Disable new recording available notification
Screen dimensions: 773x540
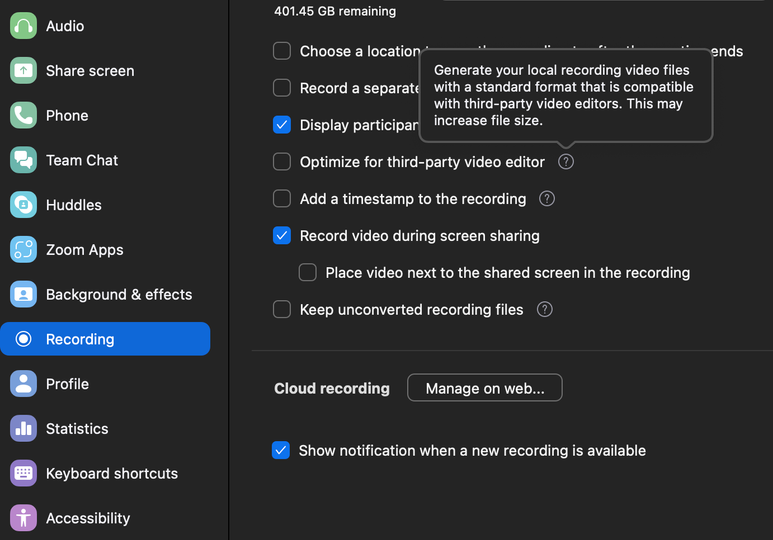(x=281, y=451)
